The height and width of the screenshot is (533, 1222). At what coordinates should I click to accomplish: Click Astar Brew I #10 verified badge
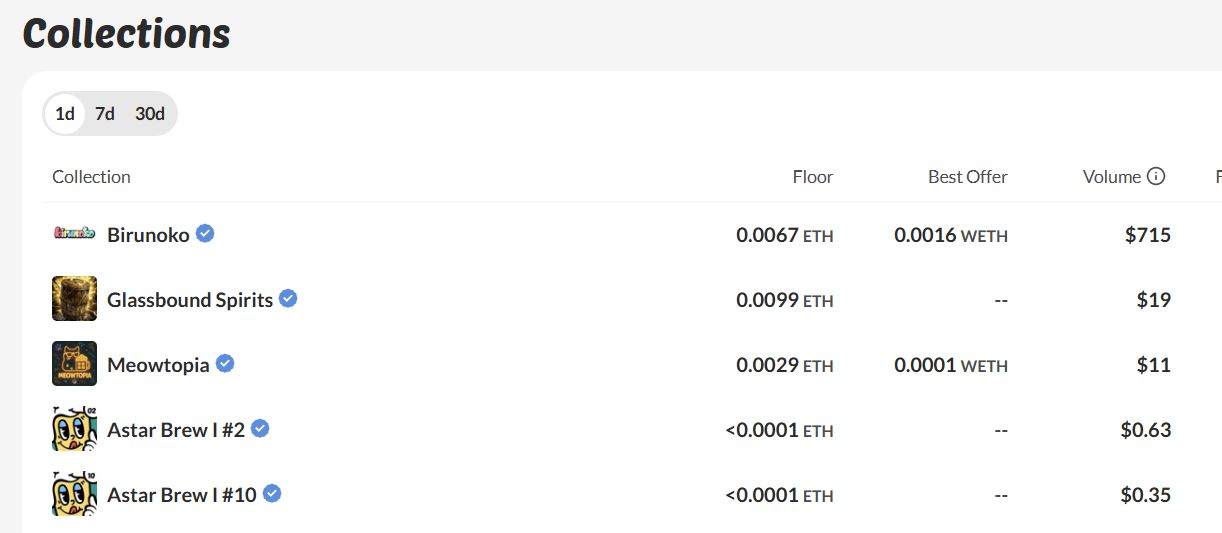[272, 494]
